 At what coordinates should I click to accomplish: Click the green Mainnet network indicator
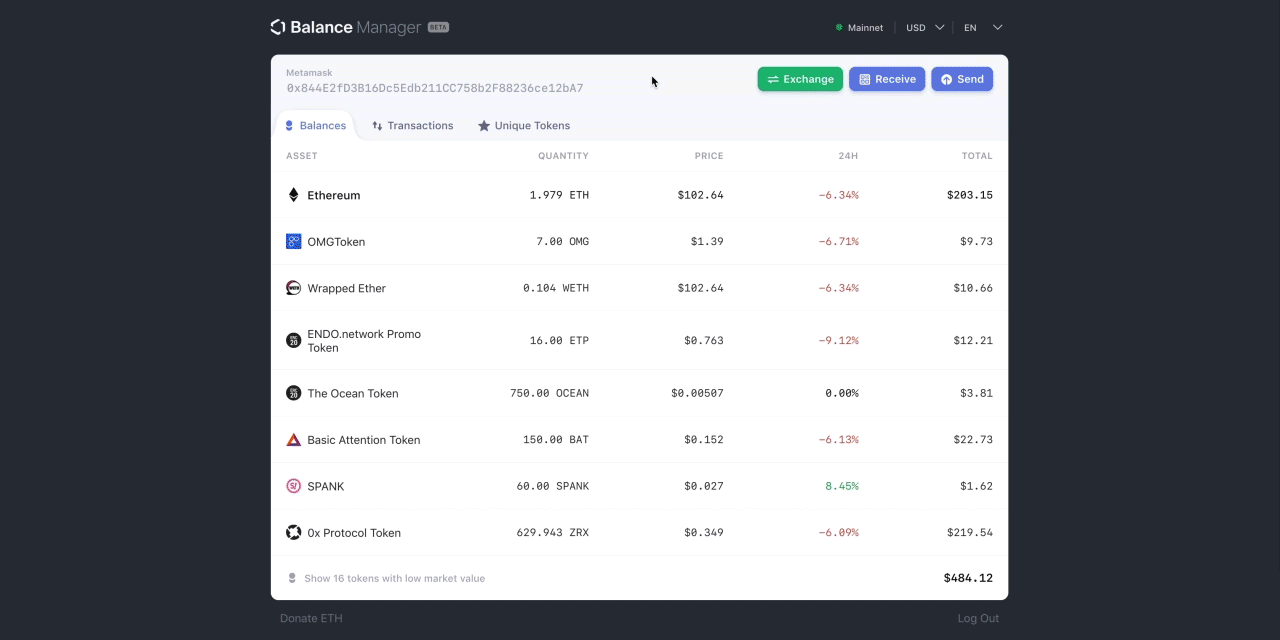[859, 28]
